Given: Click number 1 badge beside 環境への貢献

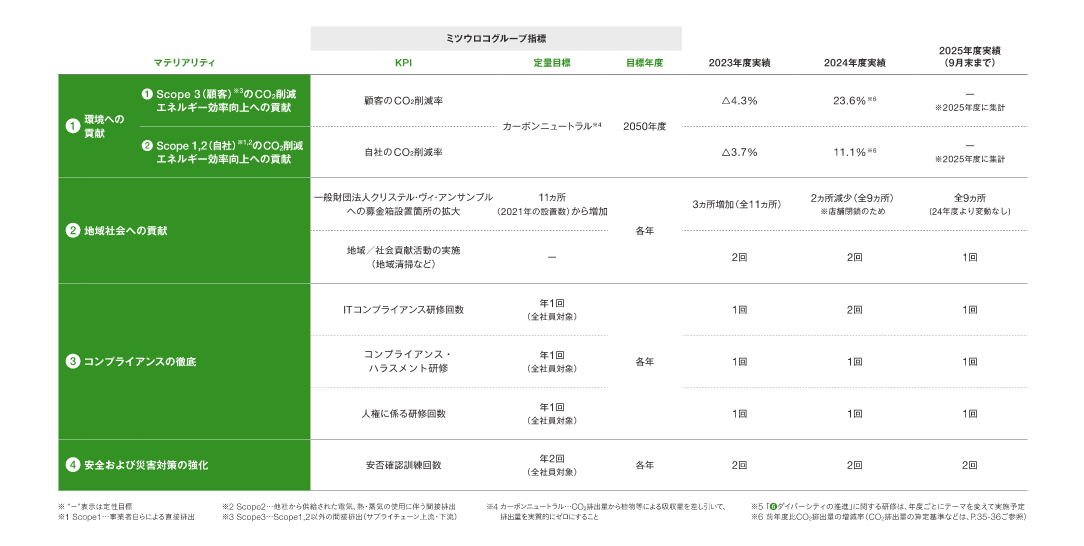Looking at the screenshot, I should coord(73,126).
